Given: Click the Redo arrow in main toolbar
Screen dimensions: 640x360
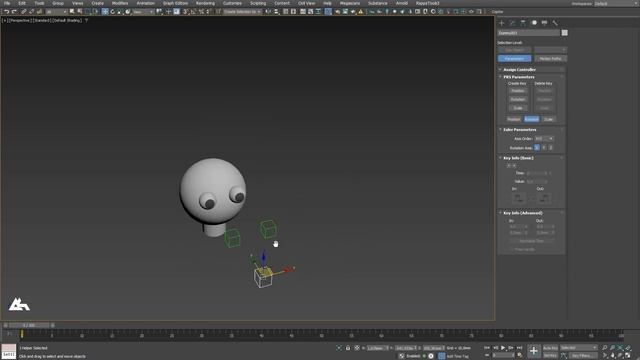Looking at the screenshot, I should (x=14, y=12).
